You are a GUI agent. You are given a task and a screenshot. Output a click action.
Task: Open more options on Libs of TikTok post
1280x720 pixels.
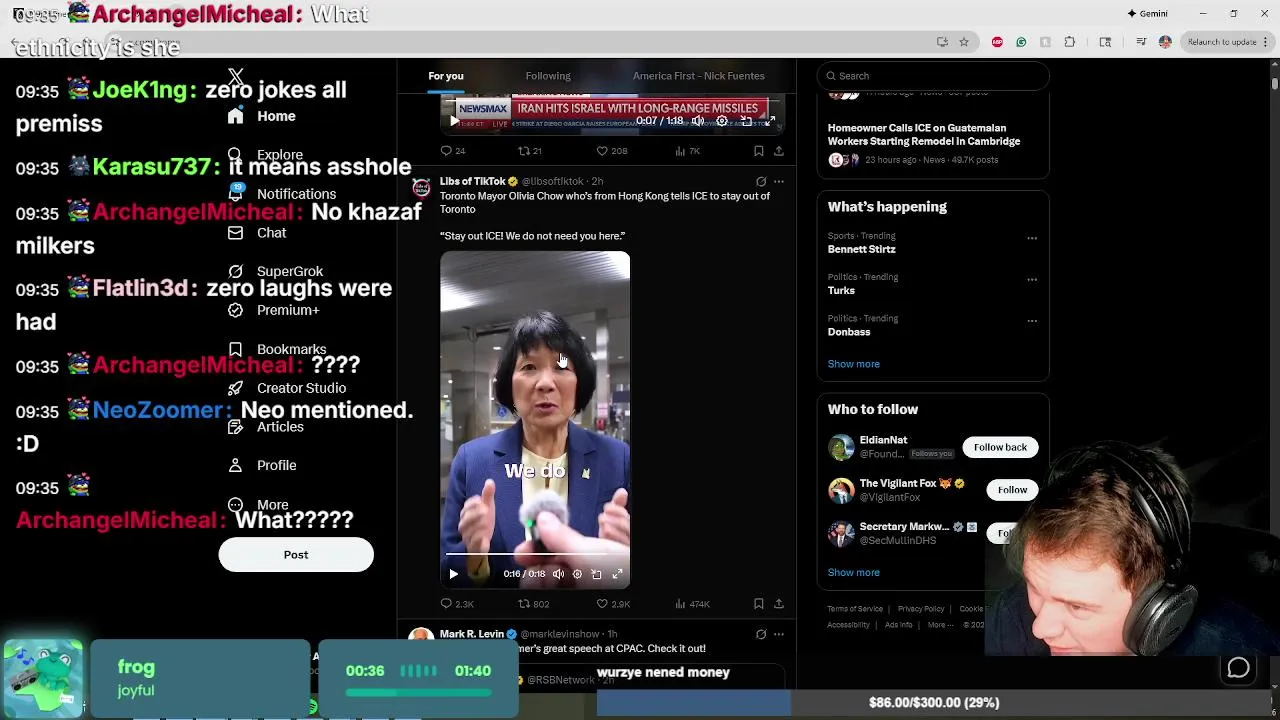pos(779,182)
